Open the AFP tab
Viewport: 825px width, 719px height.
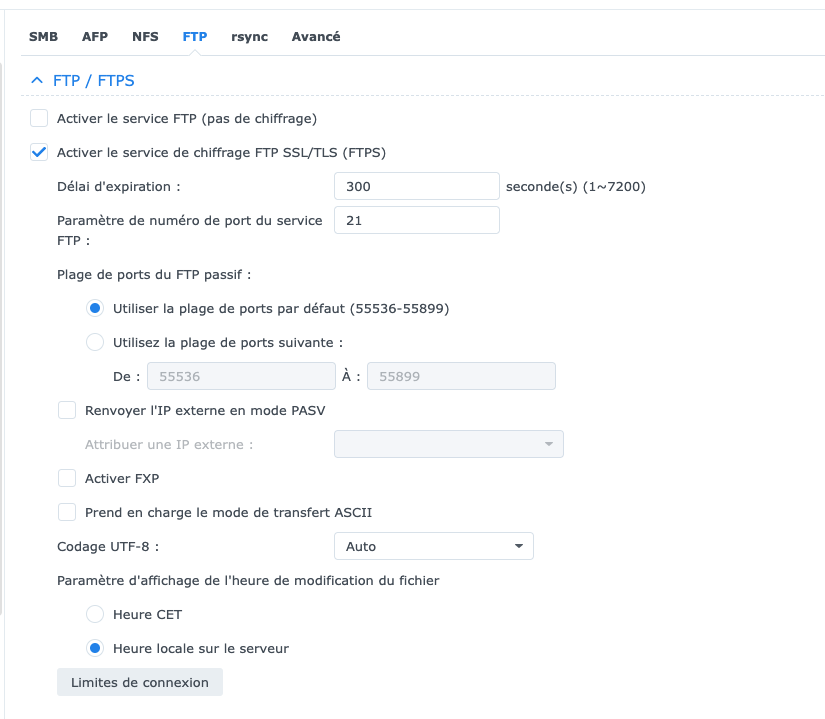[95, 37]
